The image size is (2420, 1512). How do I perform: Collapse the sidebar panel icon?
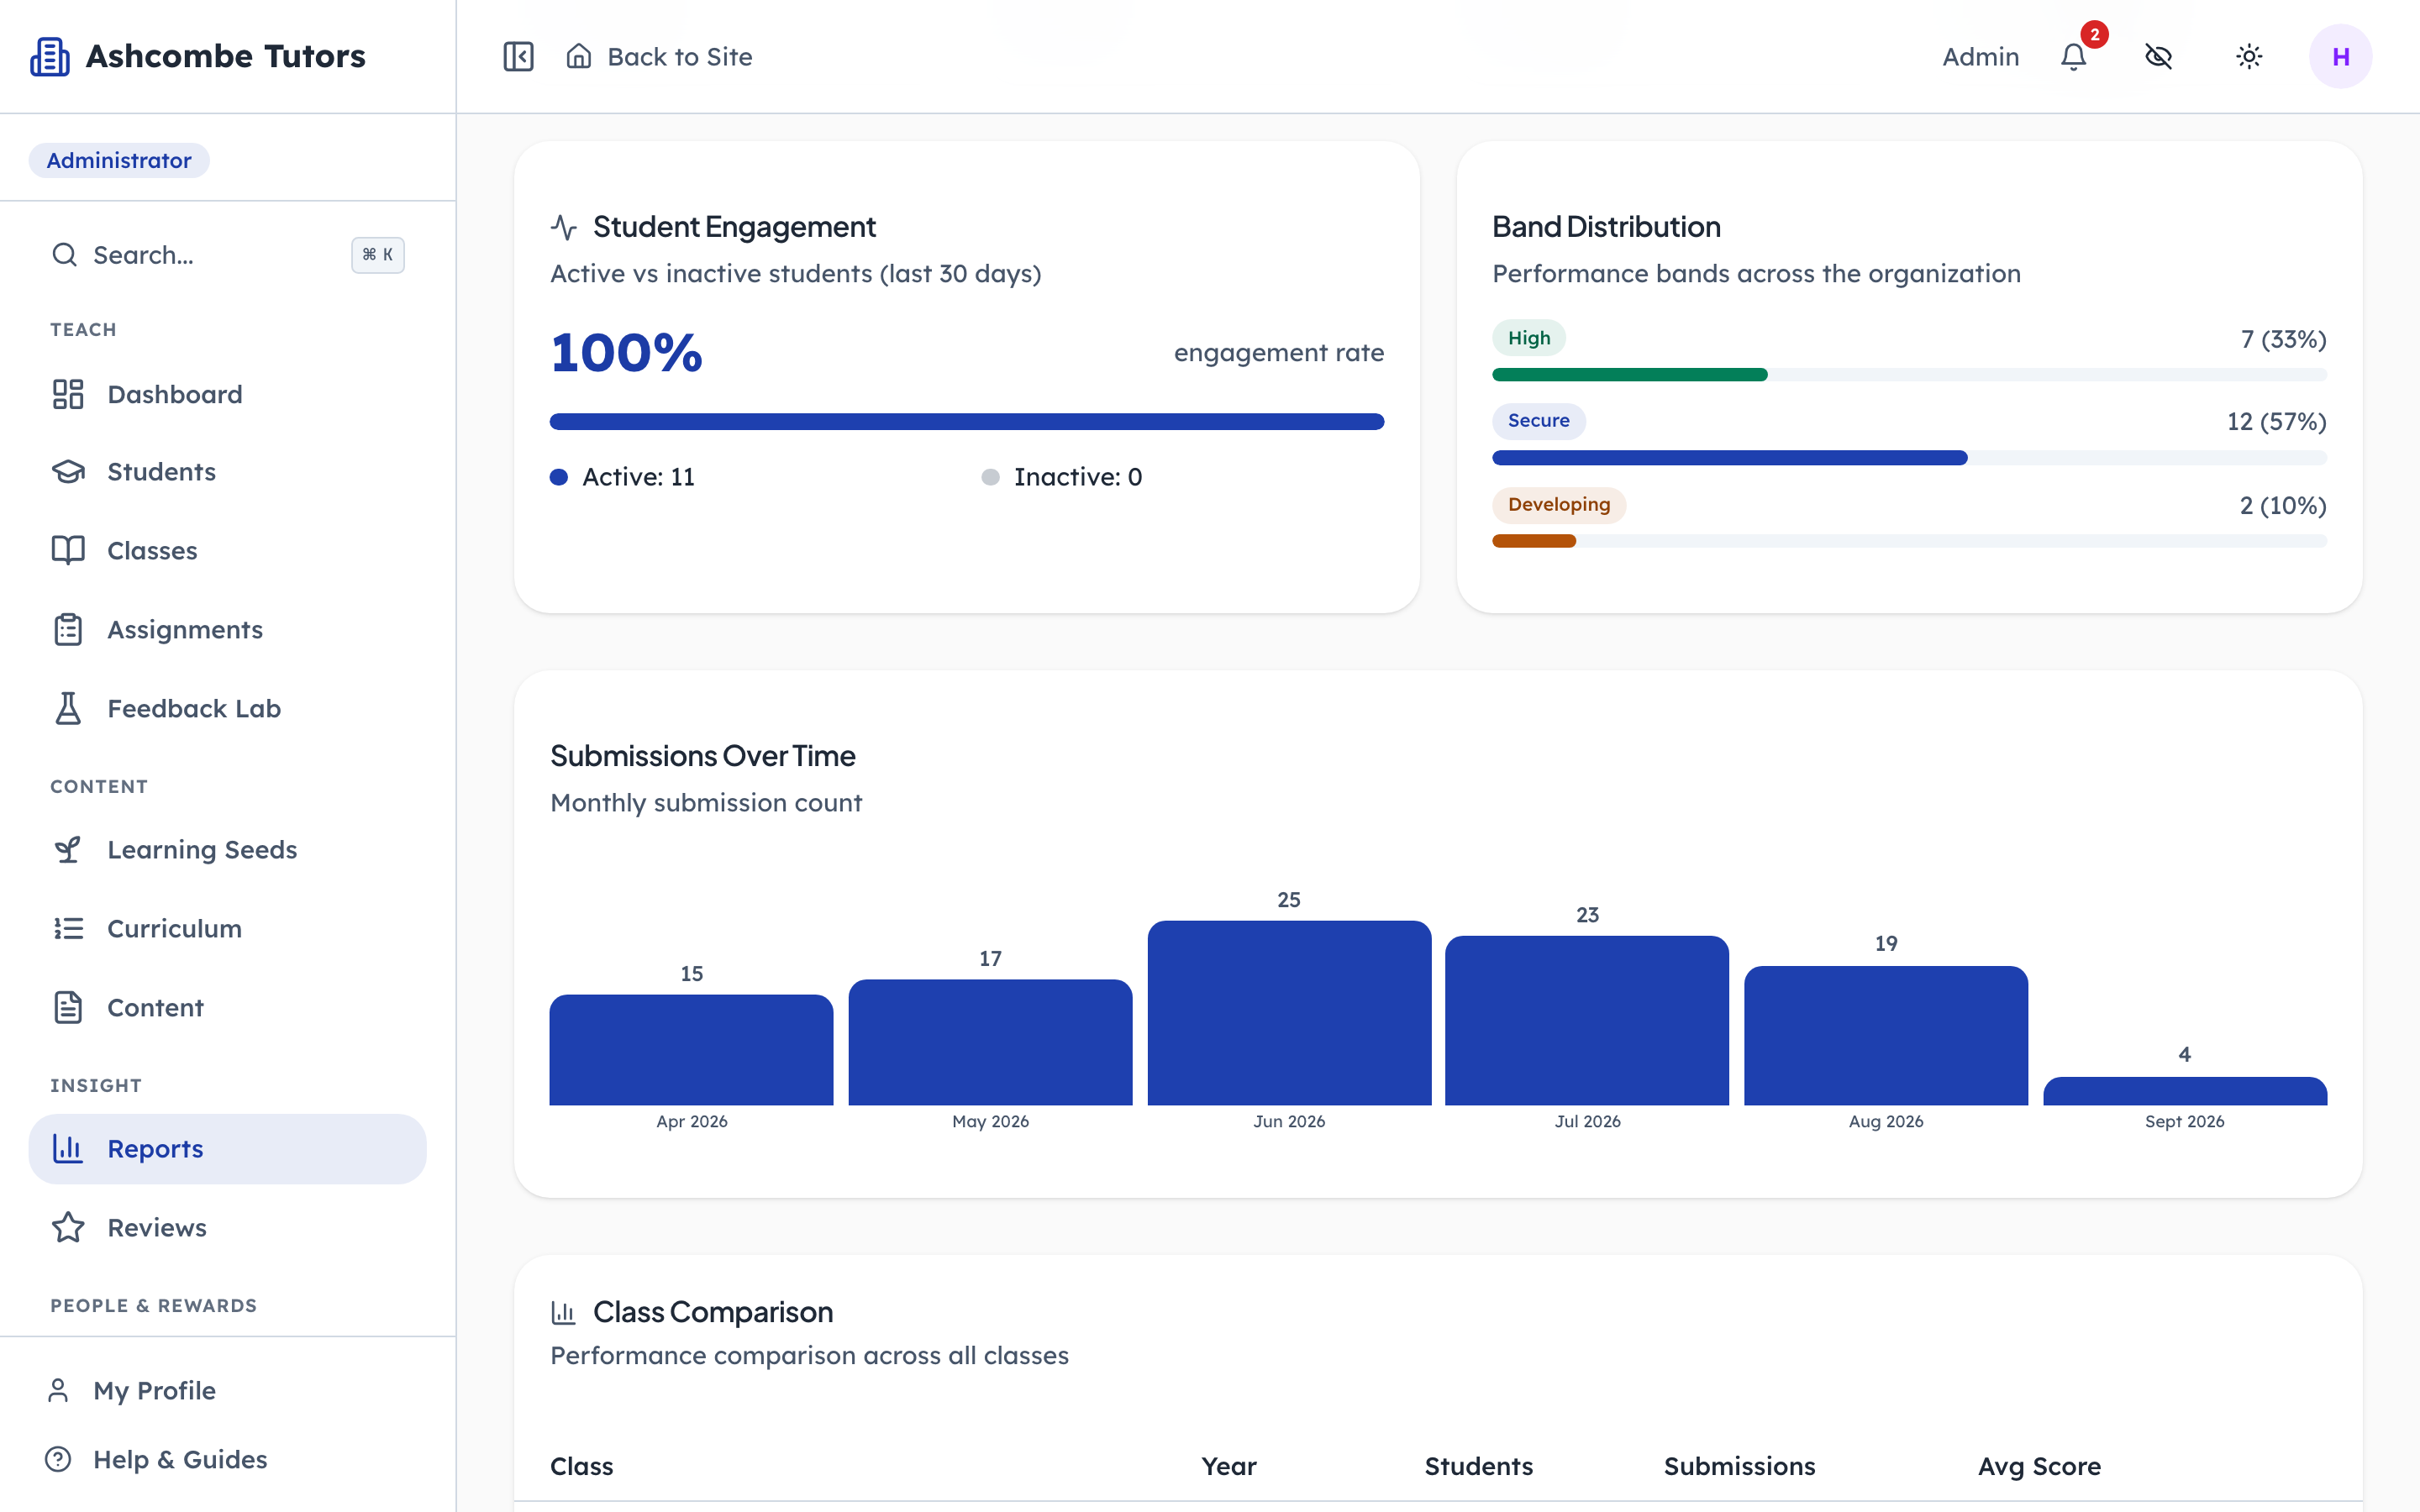point(518,56)
